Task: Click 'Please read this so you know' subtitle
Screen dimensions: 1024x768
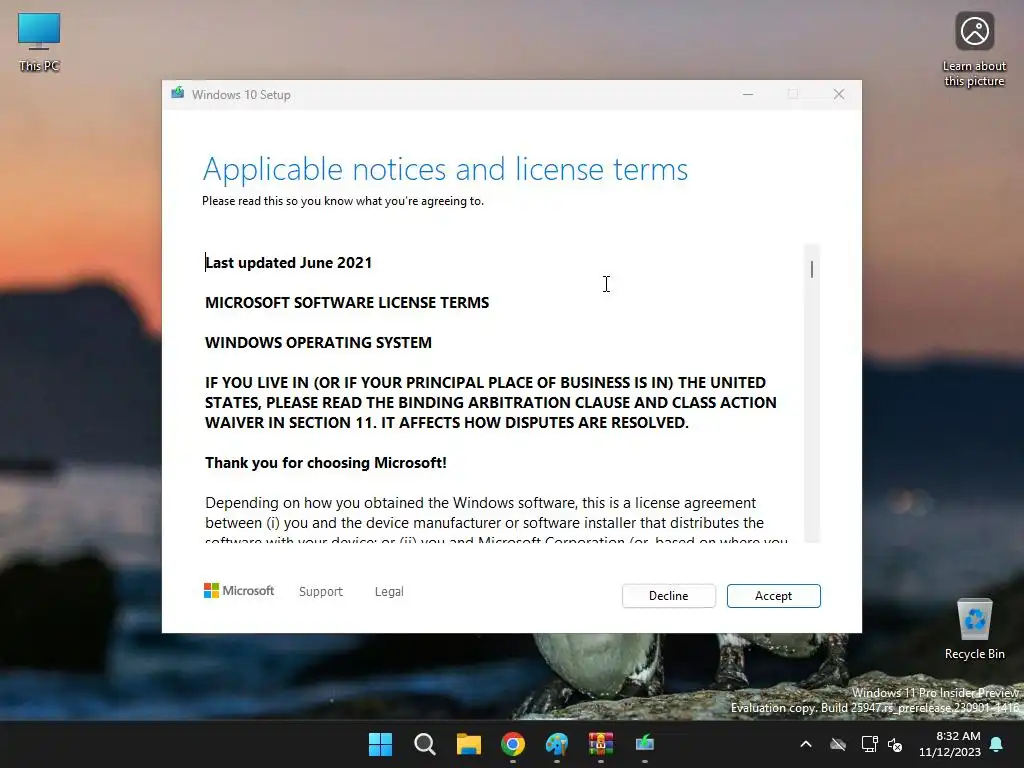Action: tap(343, 201)
